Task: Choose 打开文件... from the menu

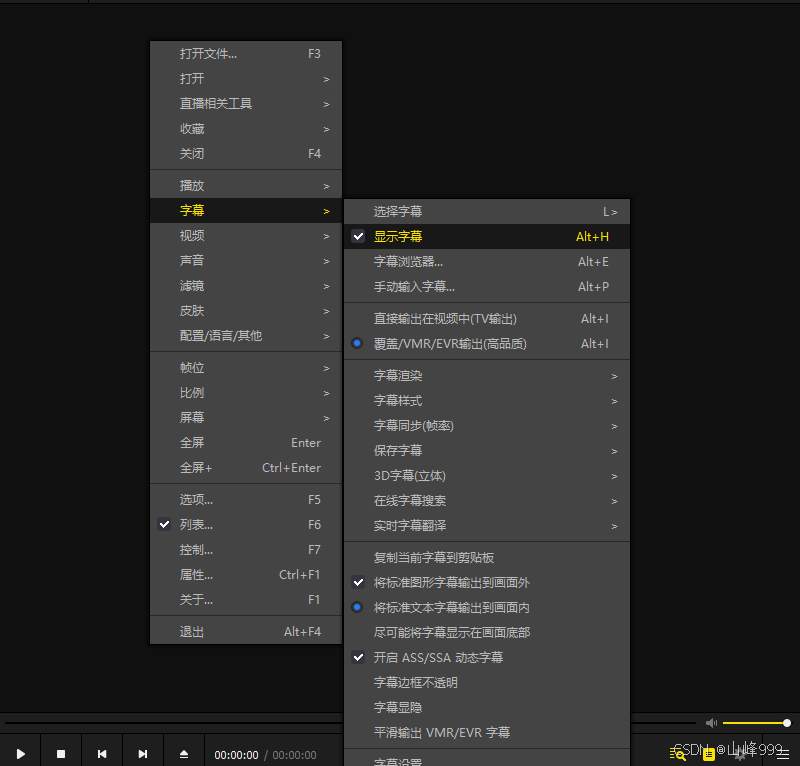Action: pos(246,54)
